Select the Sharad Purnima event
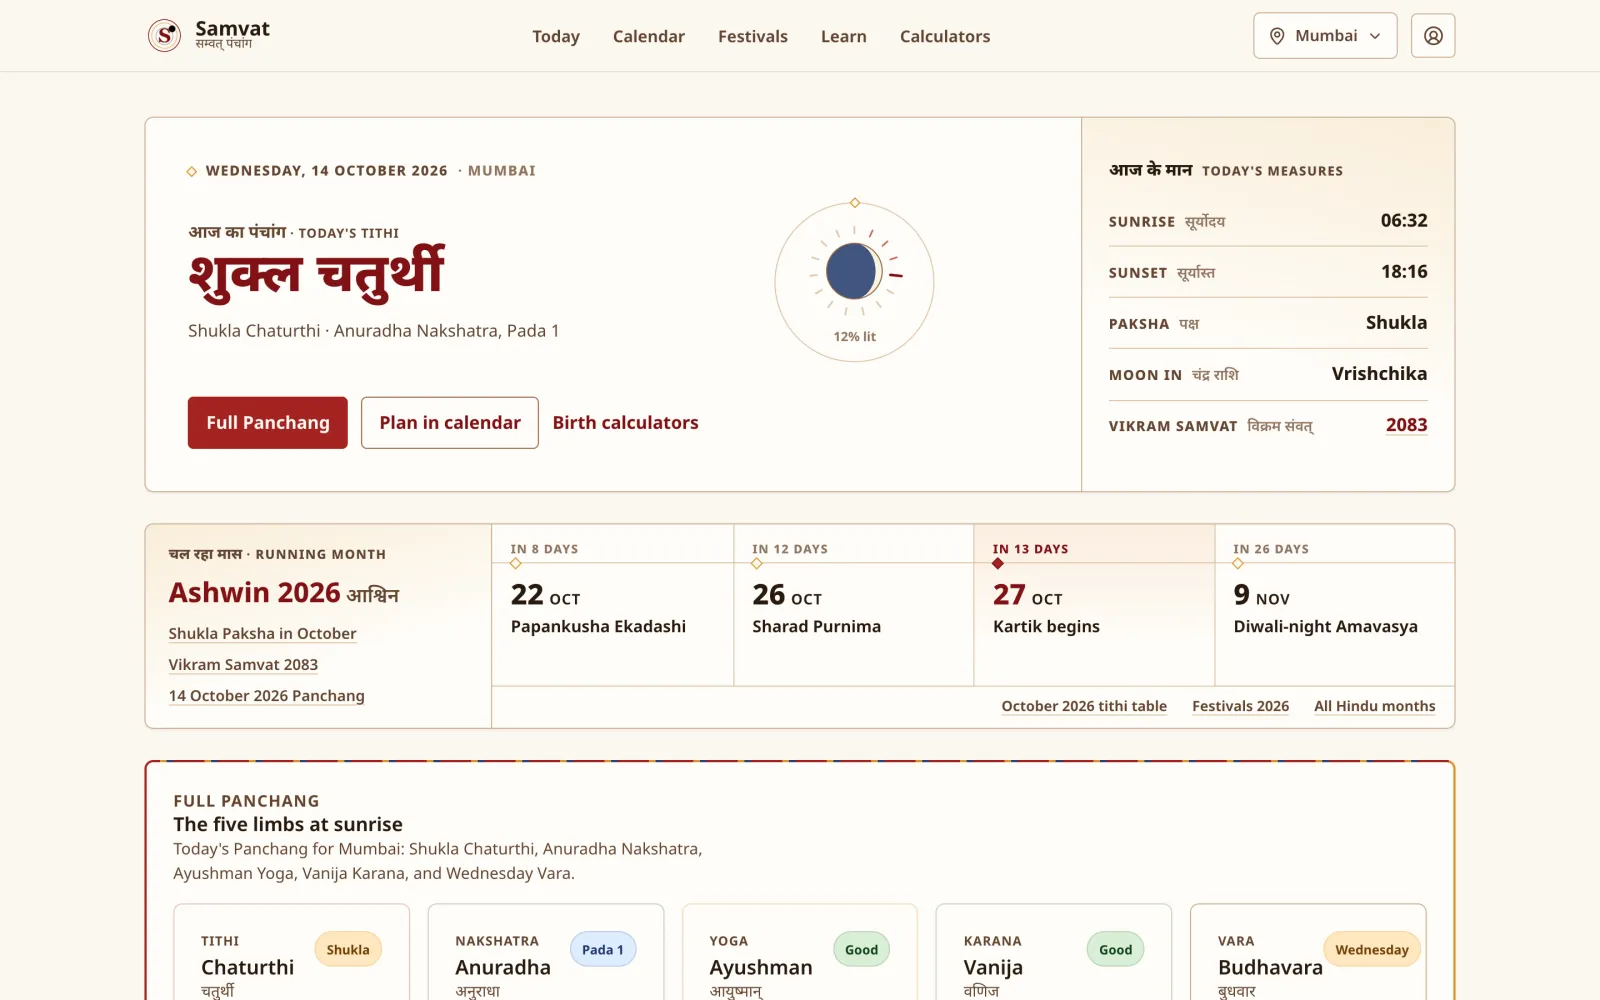 (854, 605)
